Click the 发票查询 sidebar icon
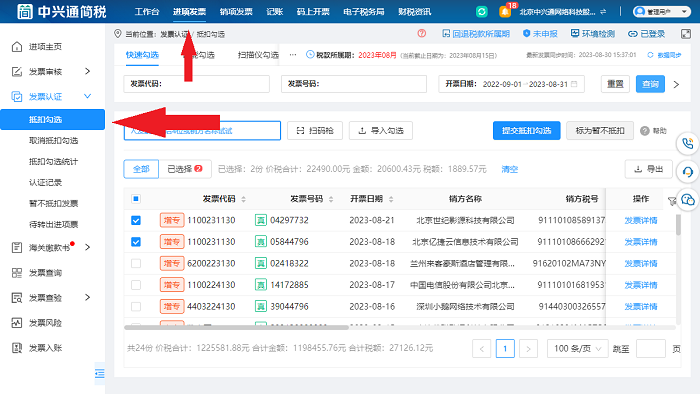The height and width of the screenshot is (394, 700). [17, 273]
